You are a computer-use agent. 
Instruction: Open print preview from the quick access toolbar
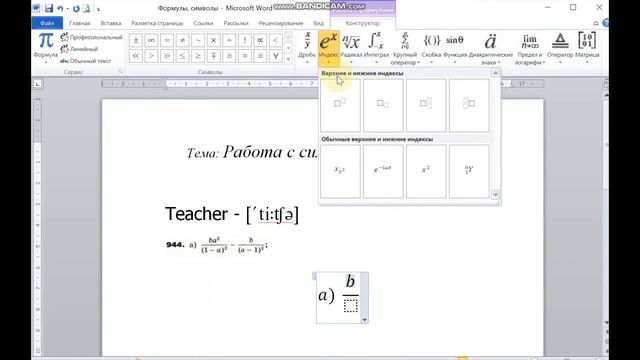[86, 8]
